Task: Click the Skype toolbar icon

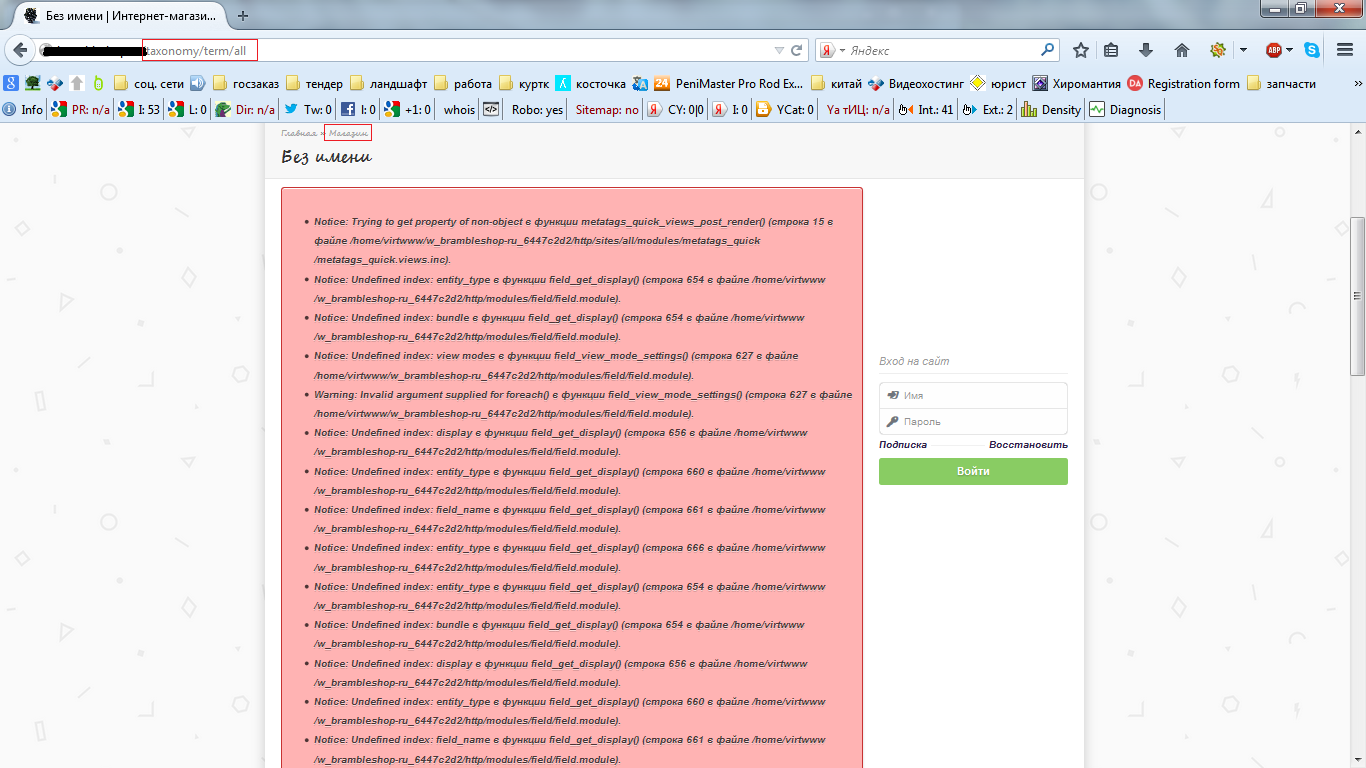Action: tap(1312, 50)
